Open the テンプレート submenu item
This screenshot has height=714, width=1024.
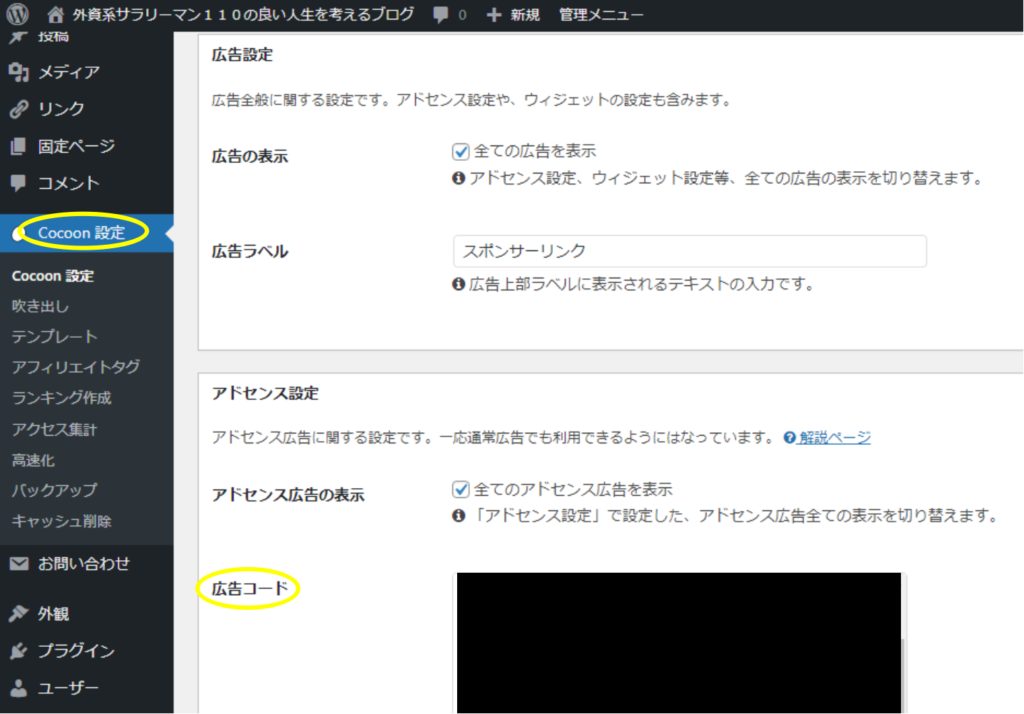click(x=54, y=337)
